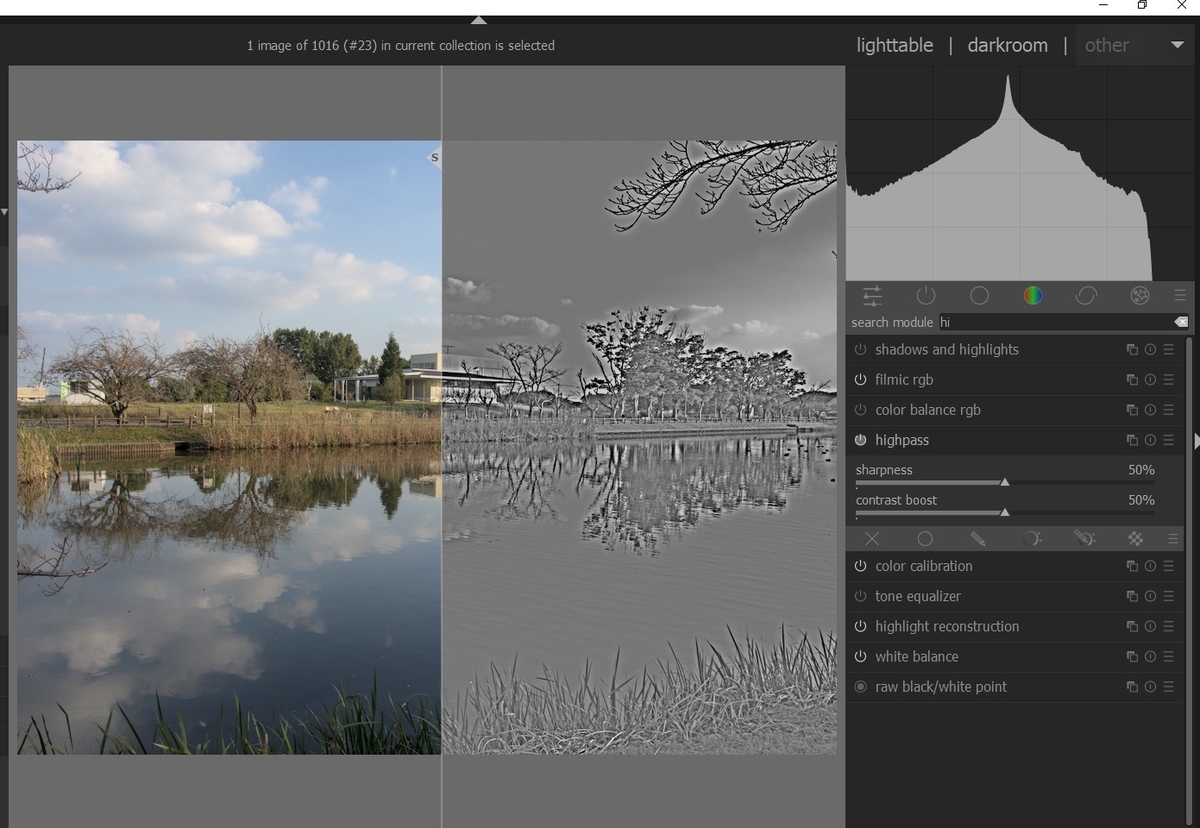
Task: Open module groups presets menu
Action: pyautogui.click(x=1180, y=295)
